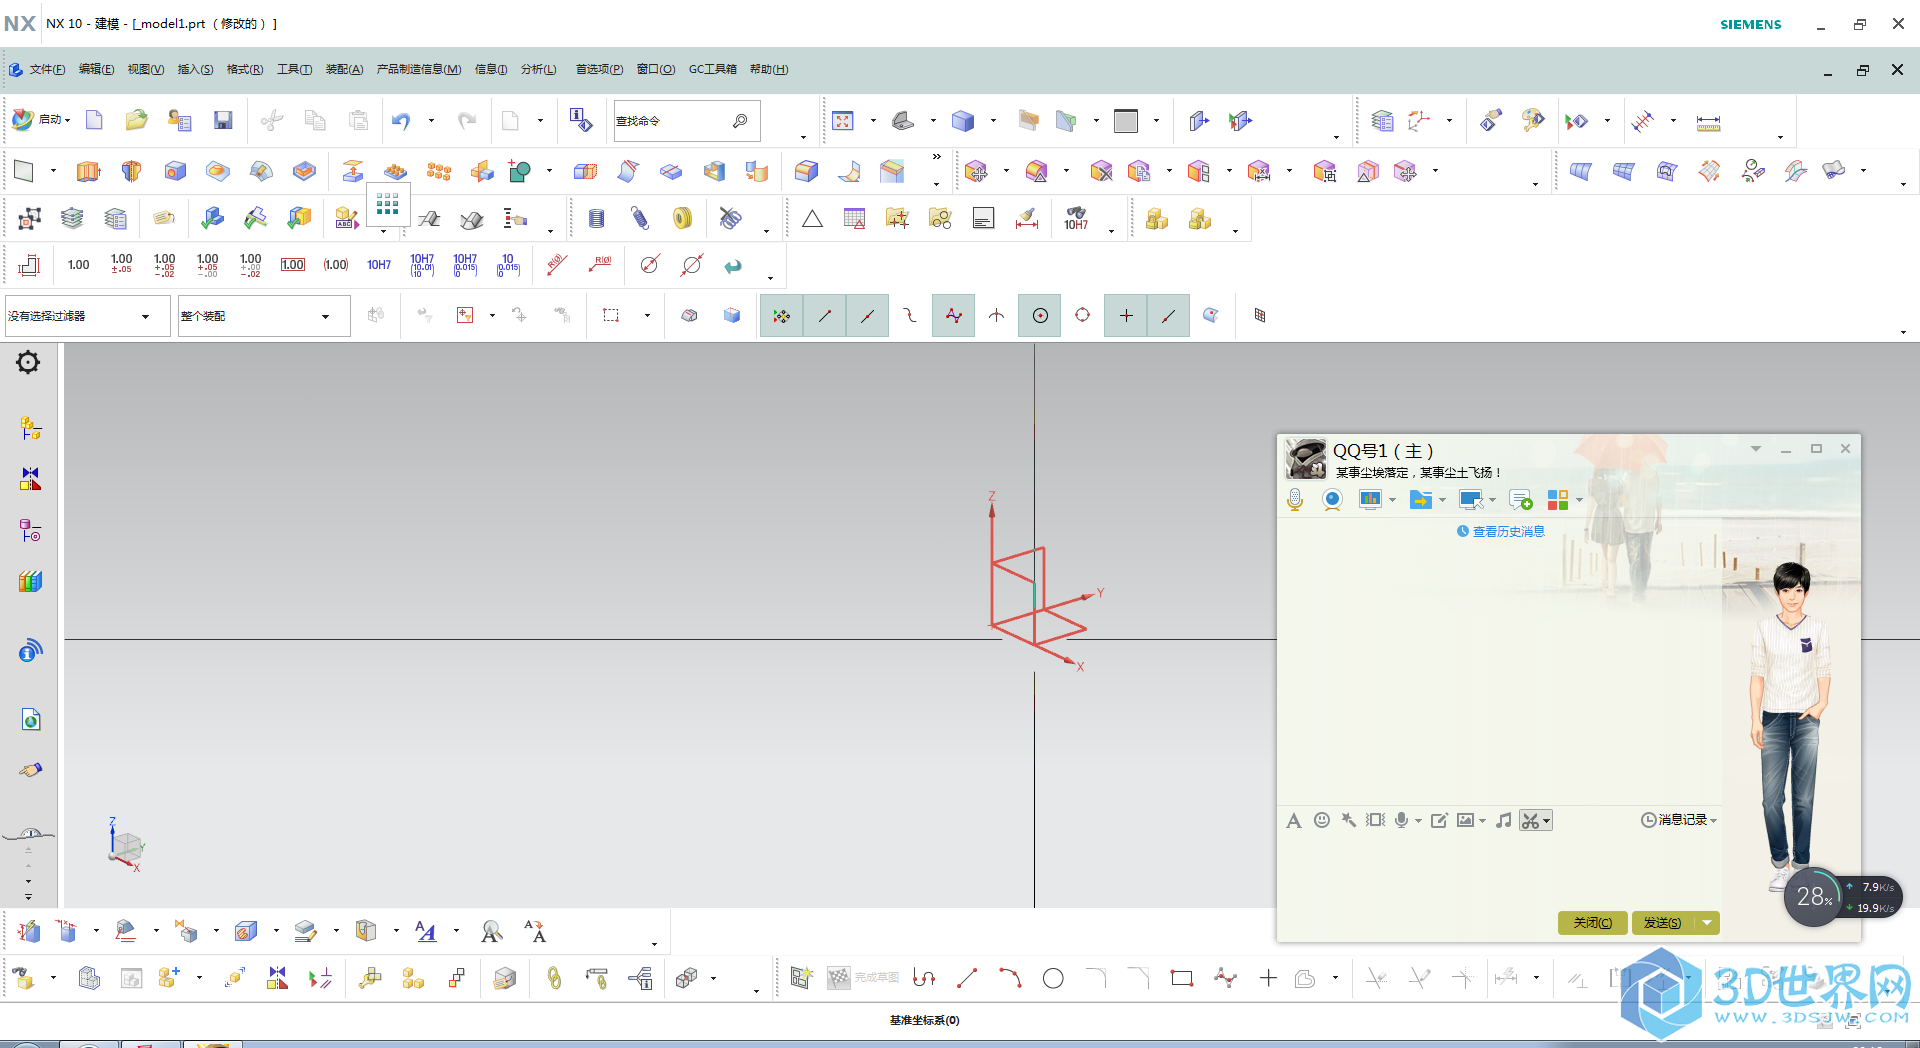The image size is (1920, 1048).
Task: Open the 装配(A) menu
Action: tap(344, 70)
